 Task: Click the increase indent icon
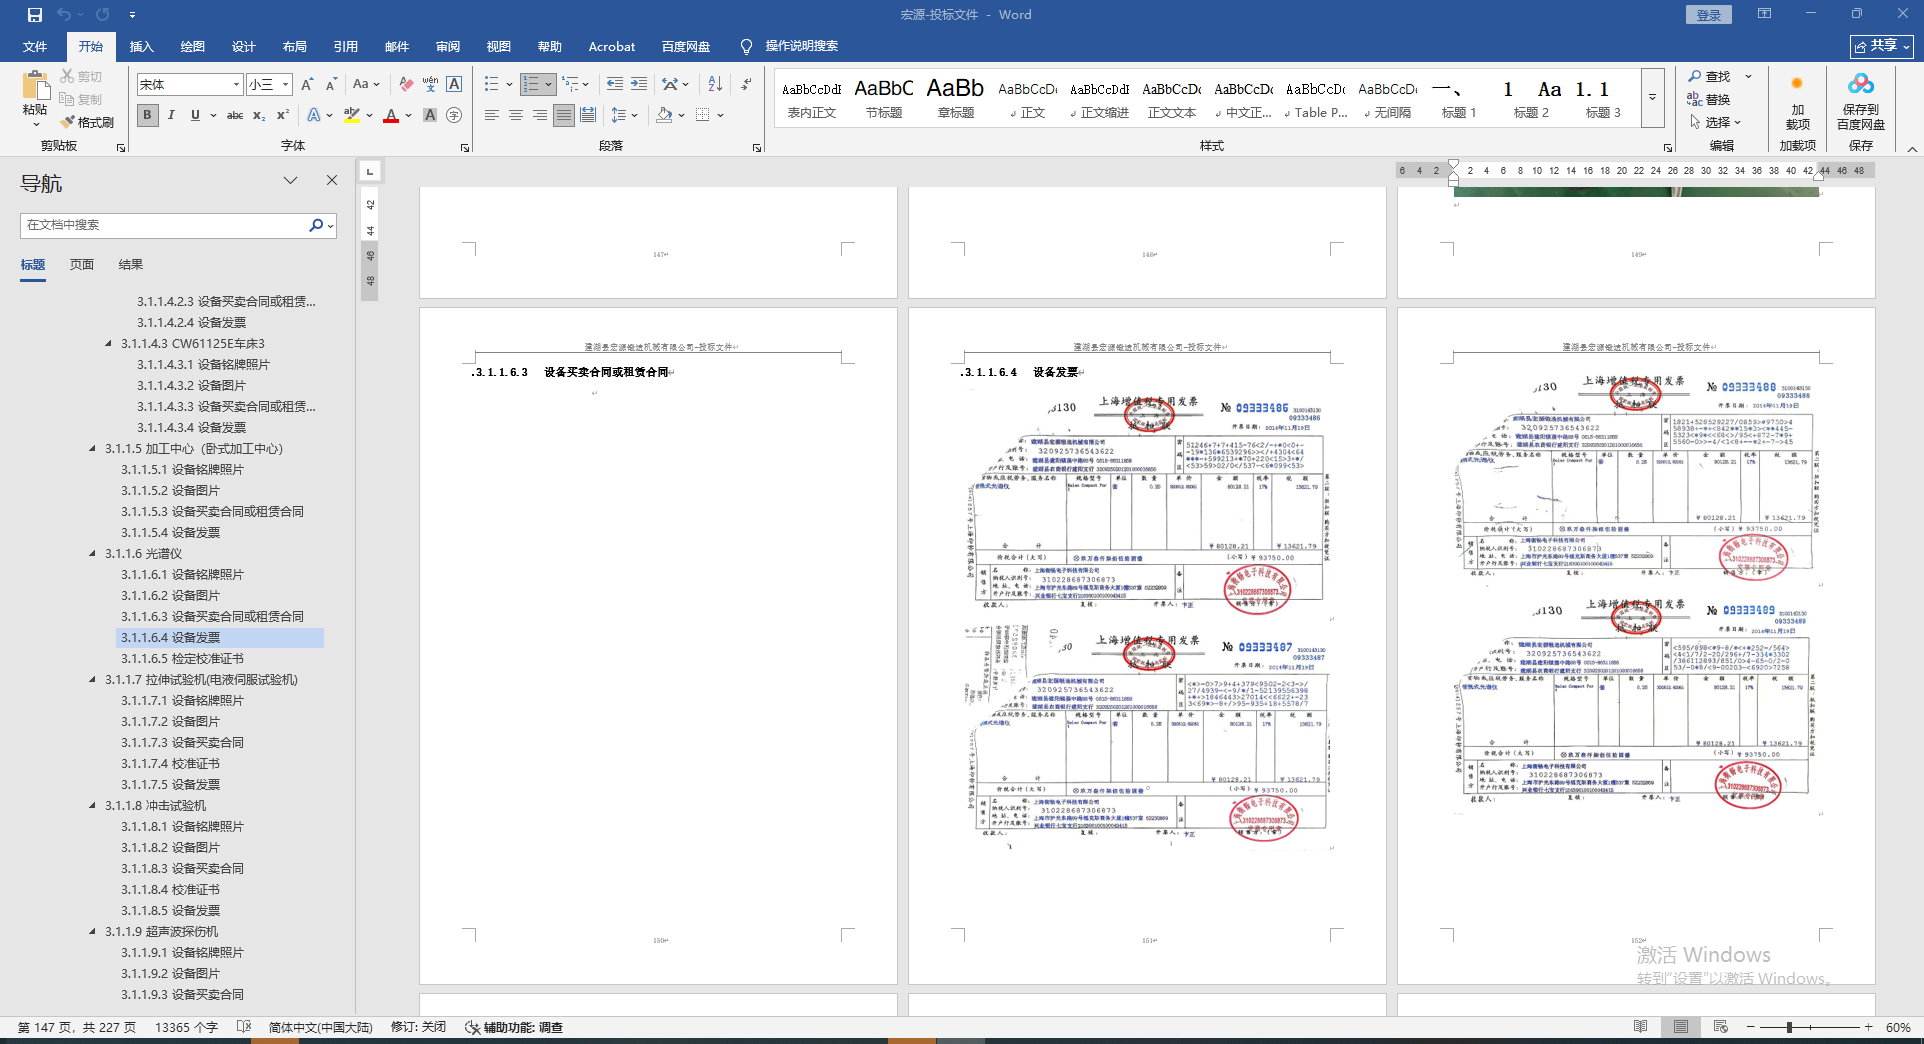639,84
